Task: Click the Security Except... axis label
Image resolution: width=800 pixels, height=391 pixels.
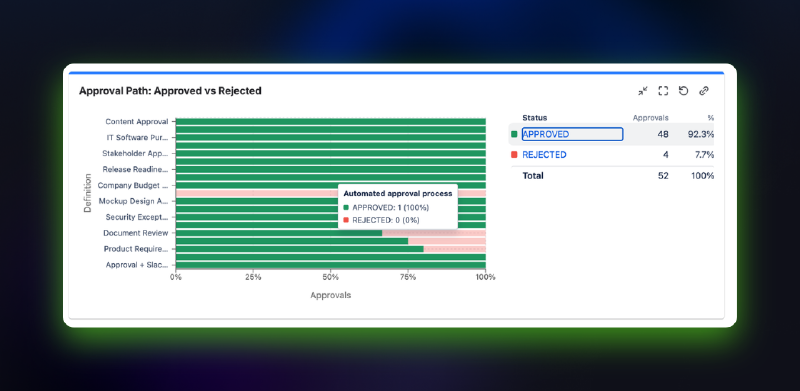Action: pos(137,217)
